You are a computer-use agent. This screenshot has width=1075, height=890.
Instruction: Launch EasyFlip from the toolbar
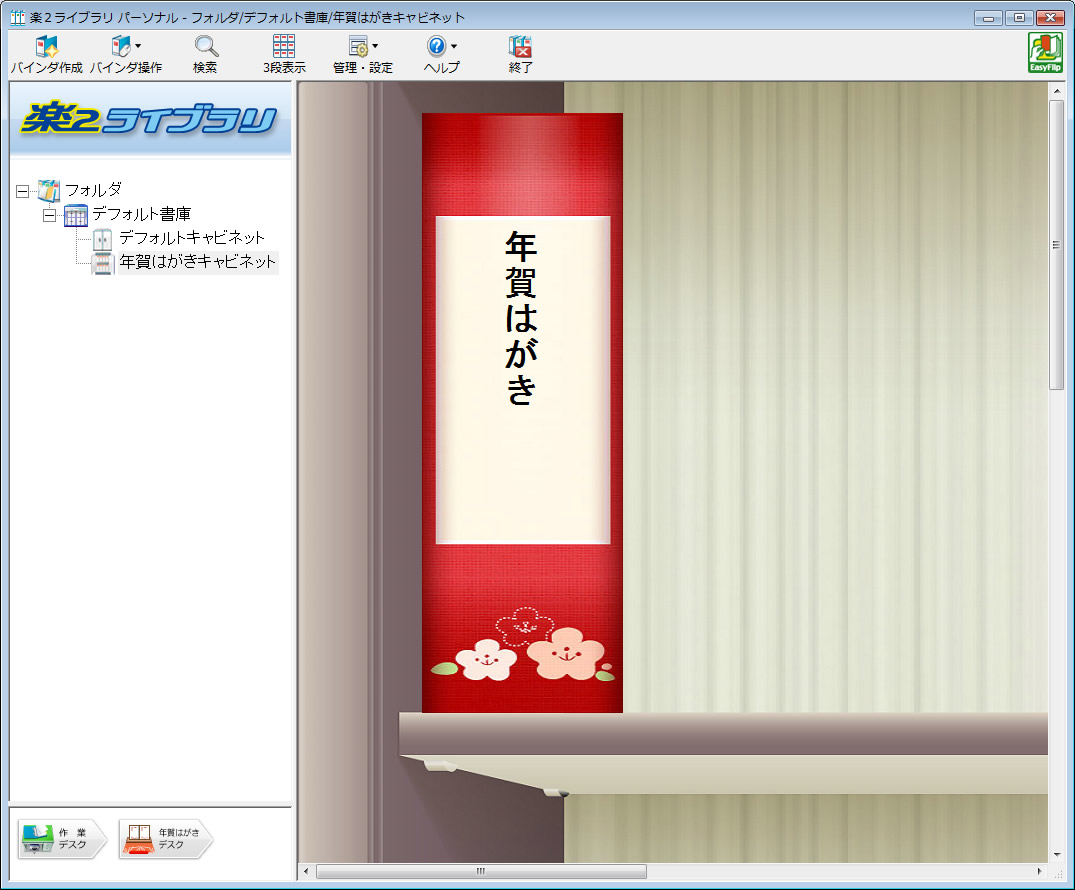point(1045,53)
